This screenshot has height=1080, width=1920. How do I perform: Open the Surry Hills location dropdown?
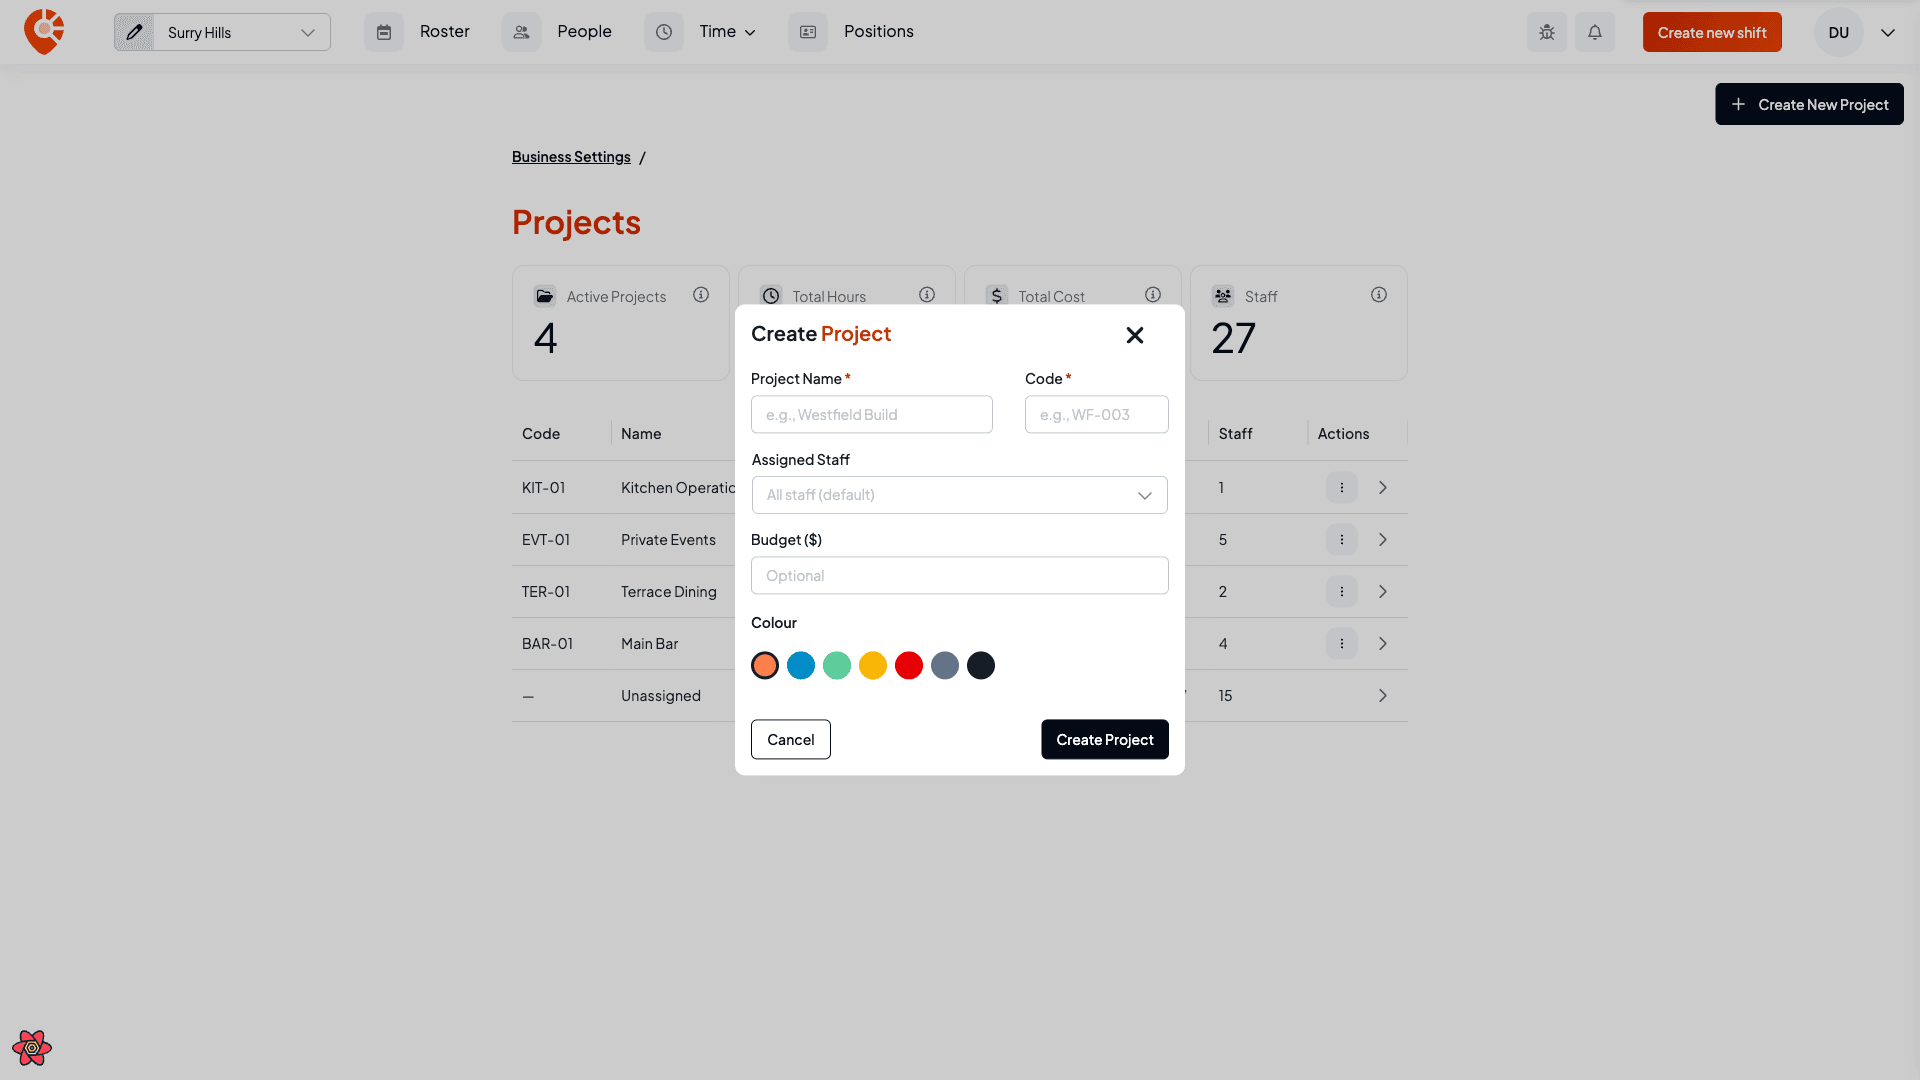[x=241, y=32]
